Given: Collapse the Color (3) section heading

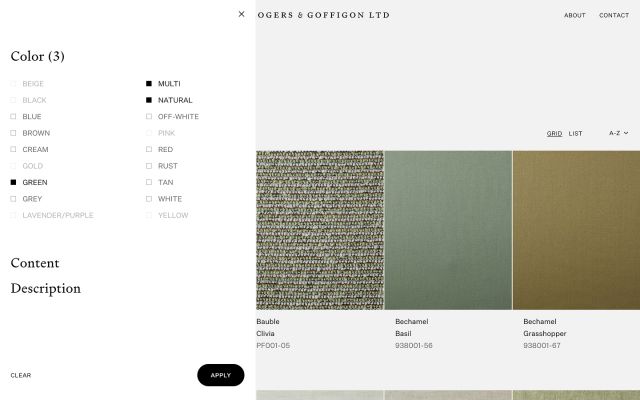Looking at the screenshot, I should pos(38,56).
